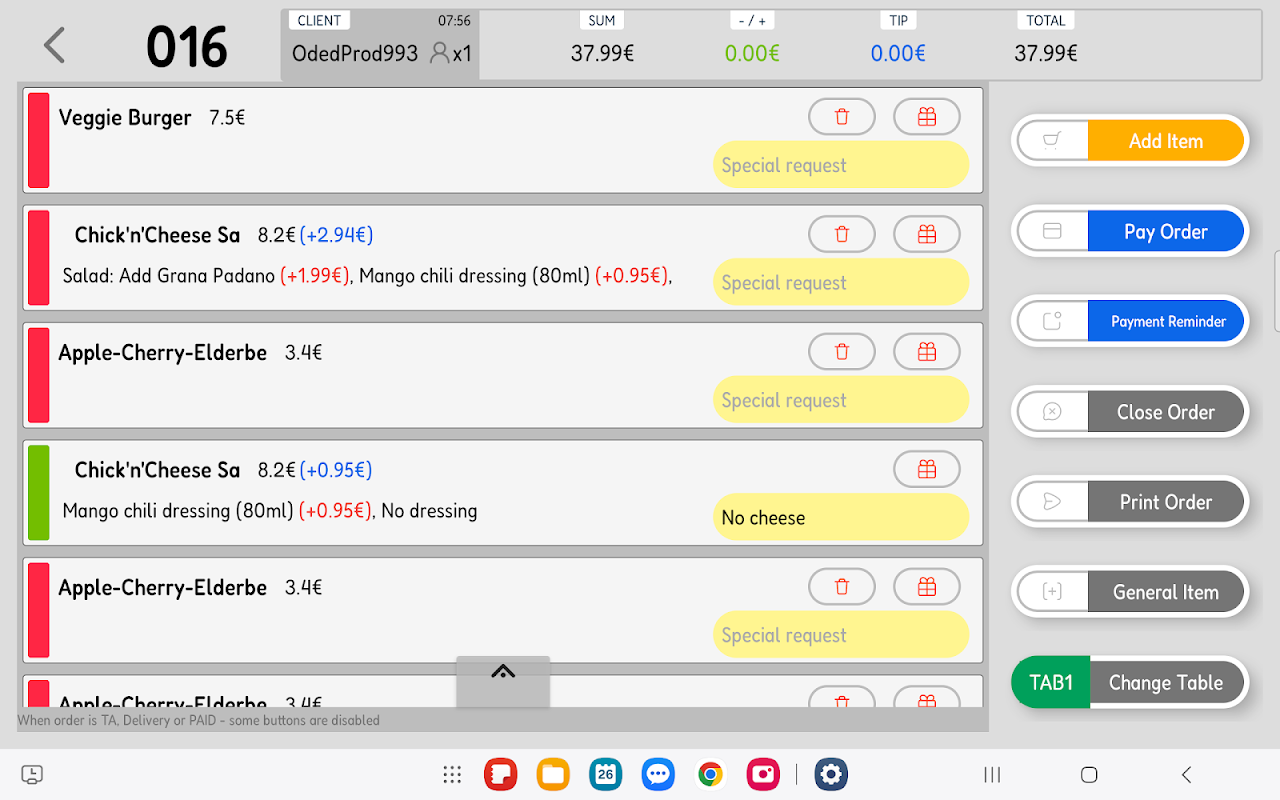This screenshot has height=800, width=1280.
Task: Delete the Apple-Cherry-Elderbe item just below the No cheese row
Action: click(x=842, y=587)
